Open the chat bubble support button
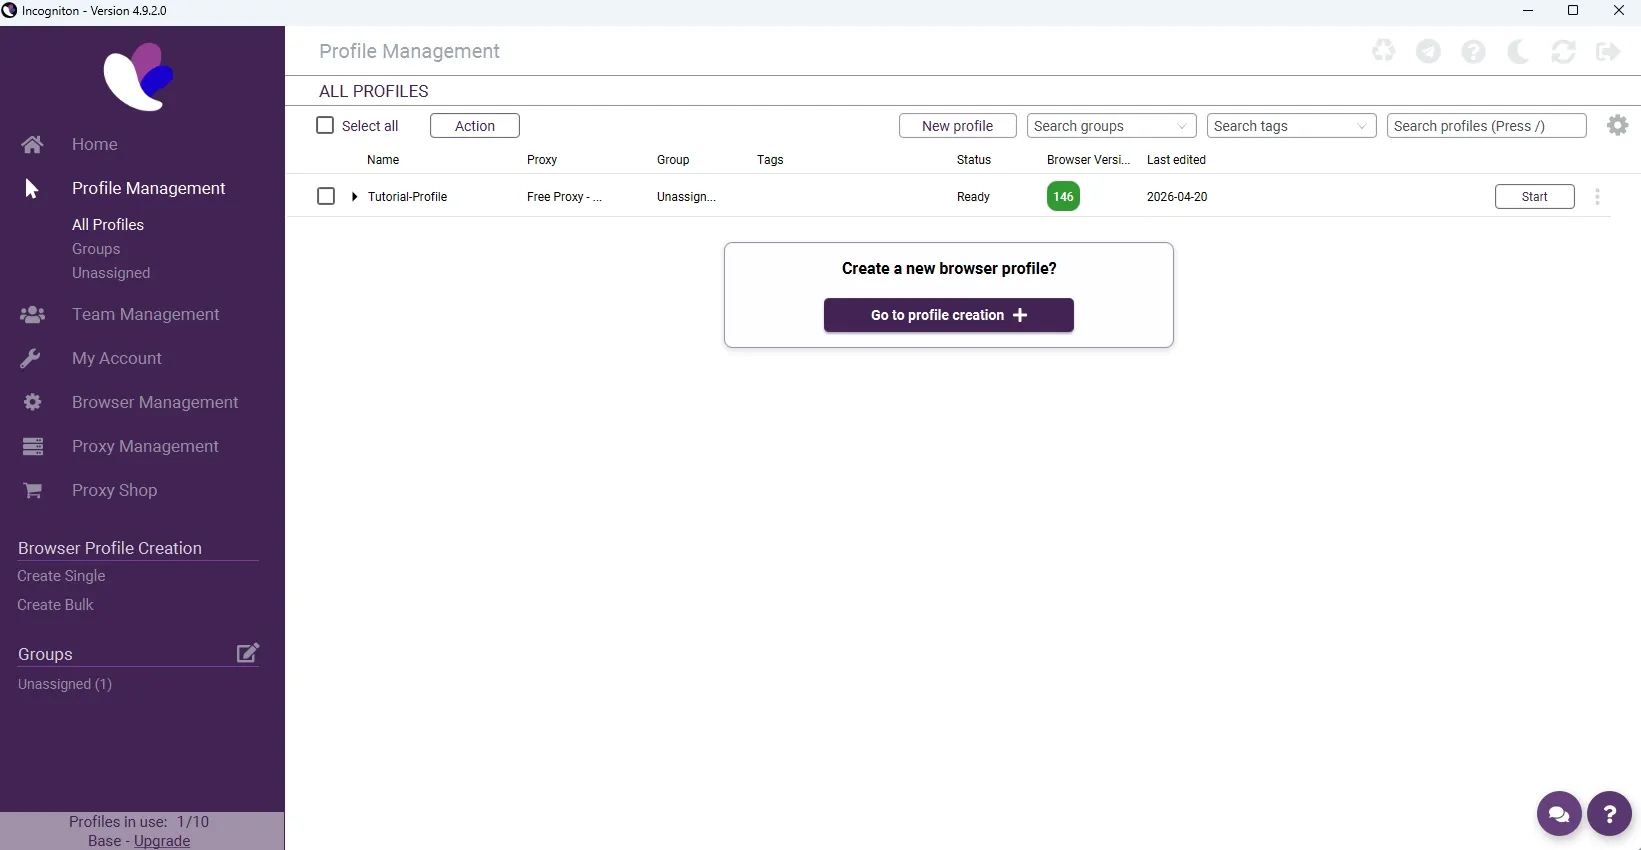Viewport: 1641px width, 850px height. (x=1559, y=814)
